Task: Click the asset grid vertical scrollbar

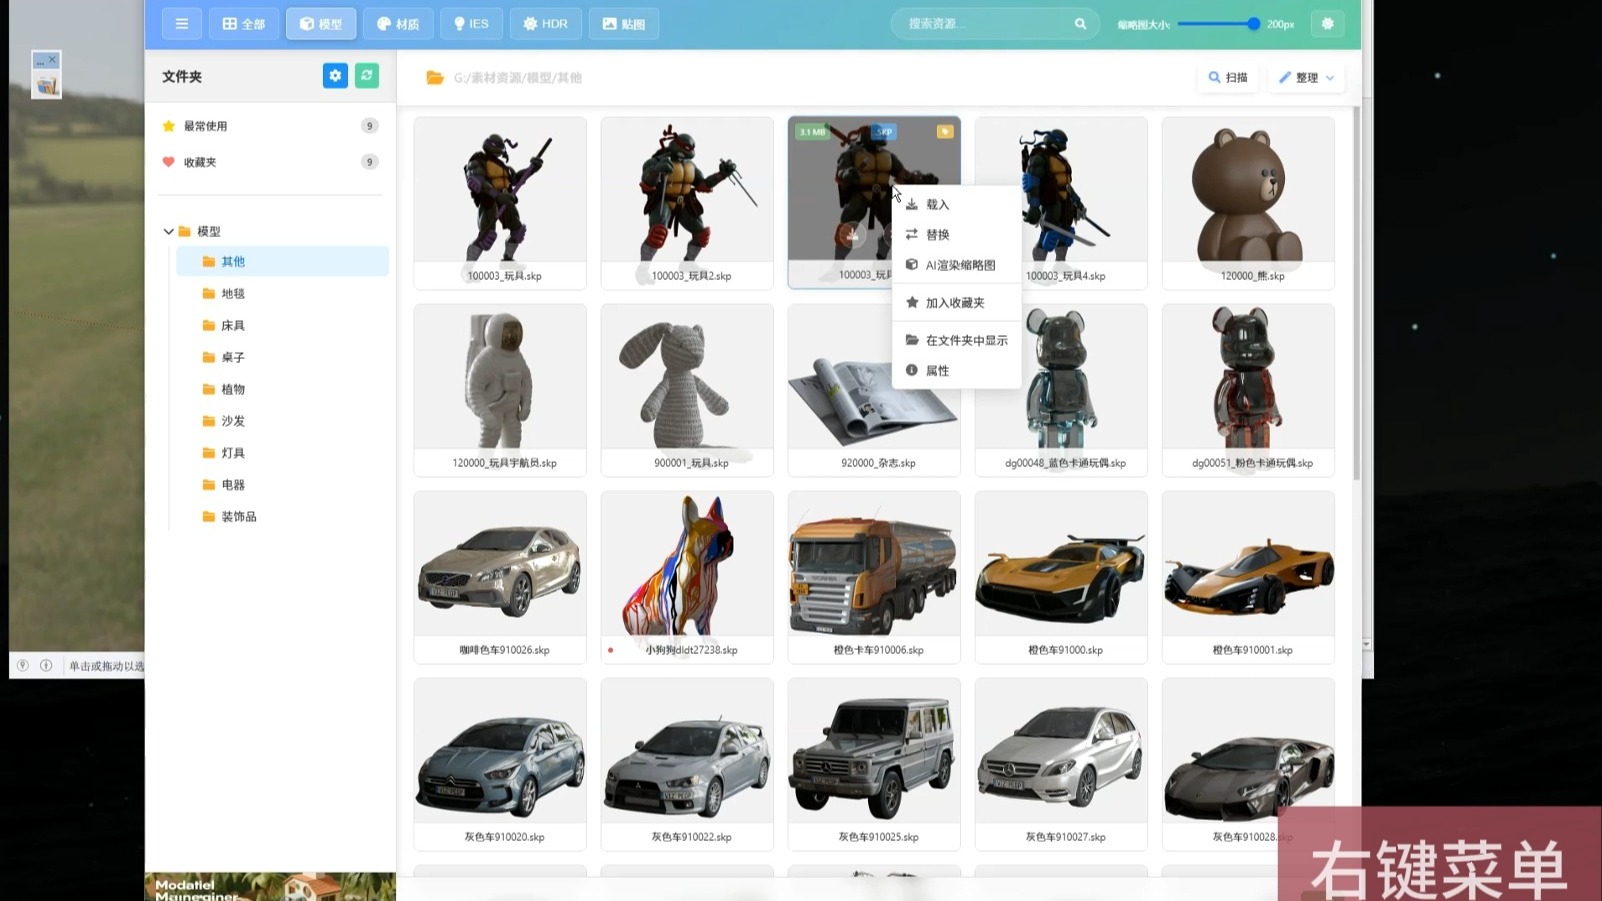Action: coord(1356,294)
